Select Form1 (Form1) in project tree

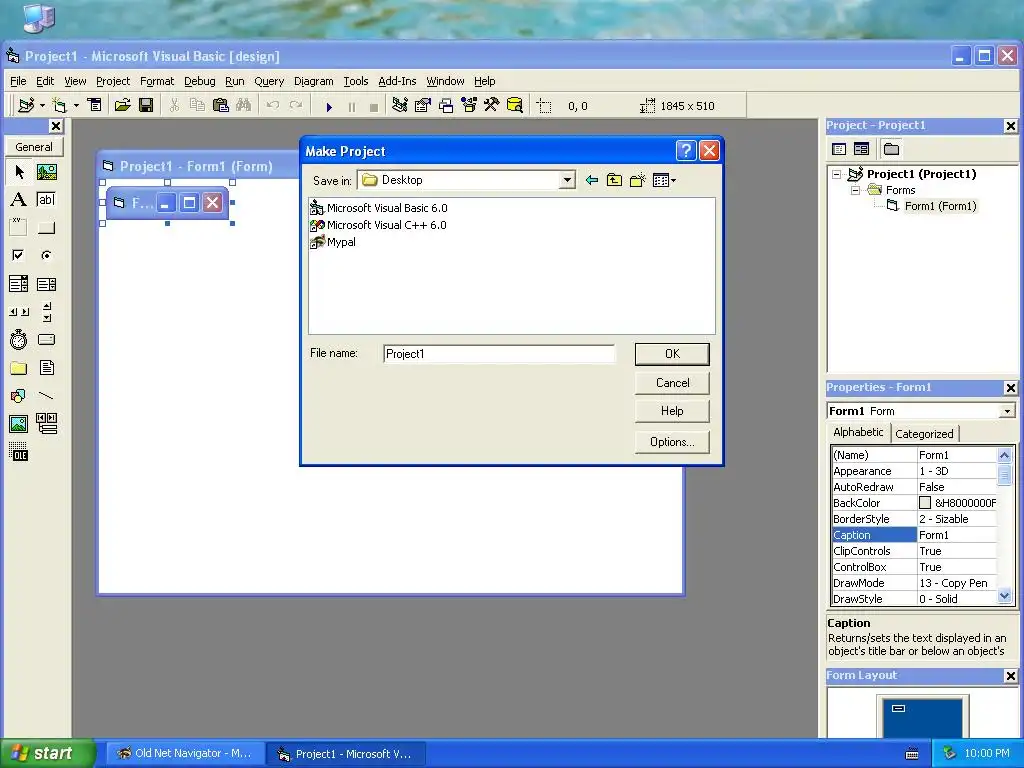click(x=940, y=206)
